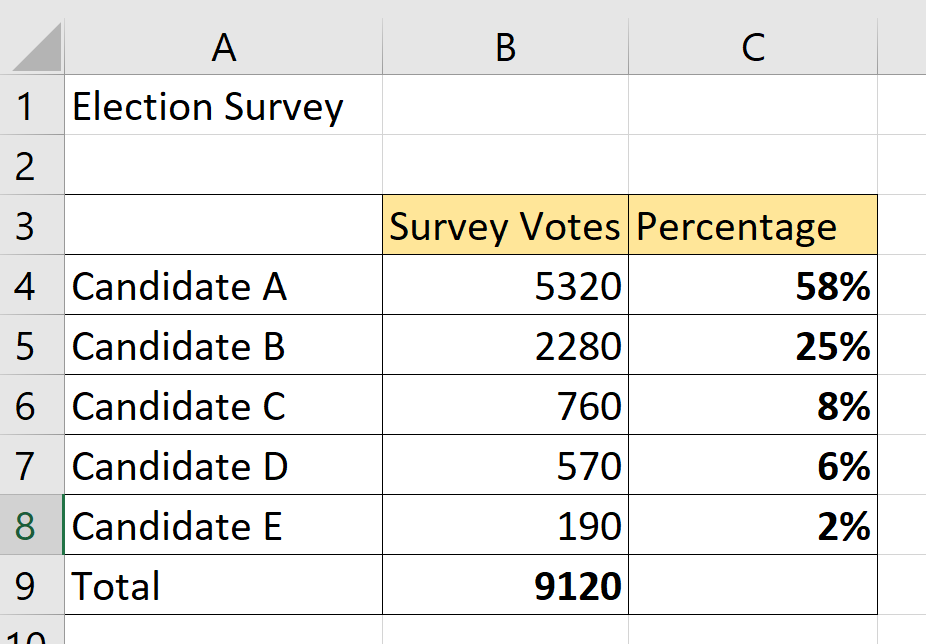Select the Candidate C cell
Screen dimensions: 926x644
pyautogui.click(x=222, y=405)
